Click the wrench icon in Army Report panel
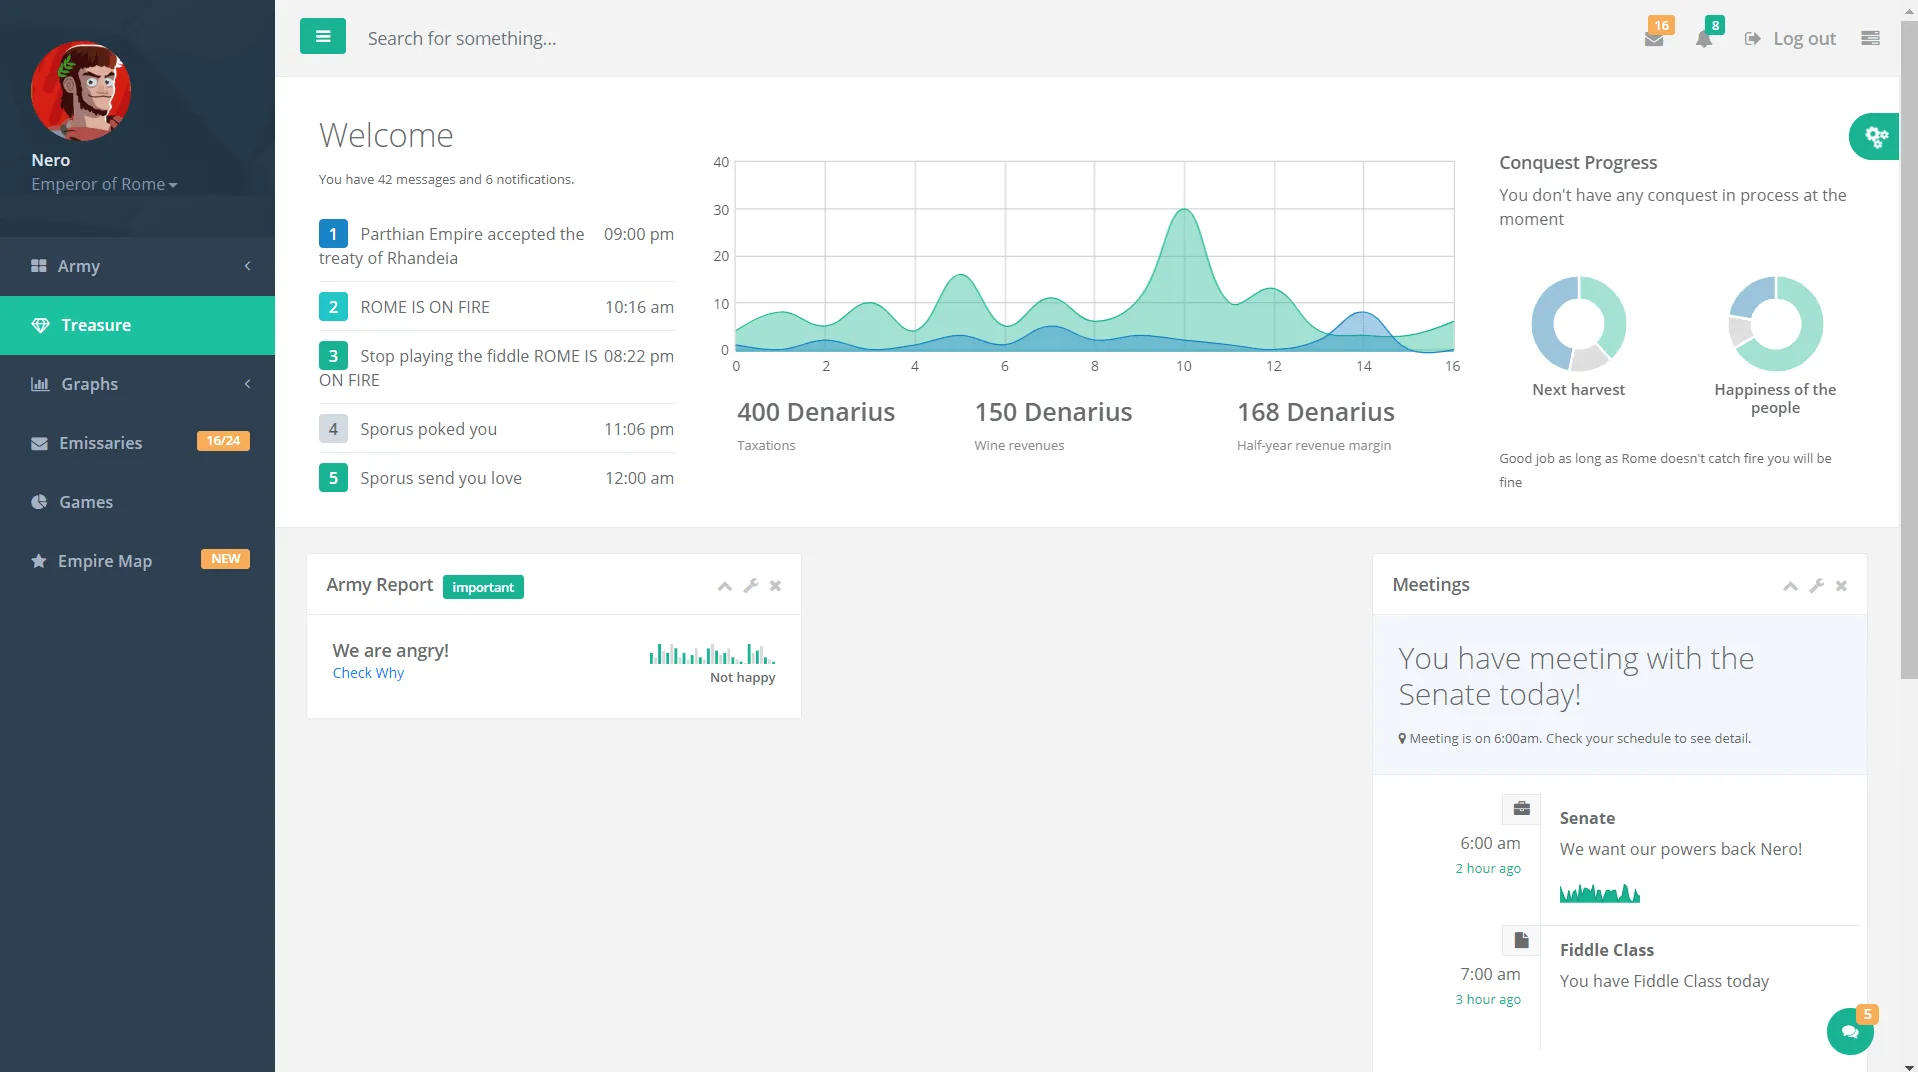This screenshot has width=1918, height=1072. click(x=751, y=586)
